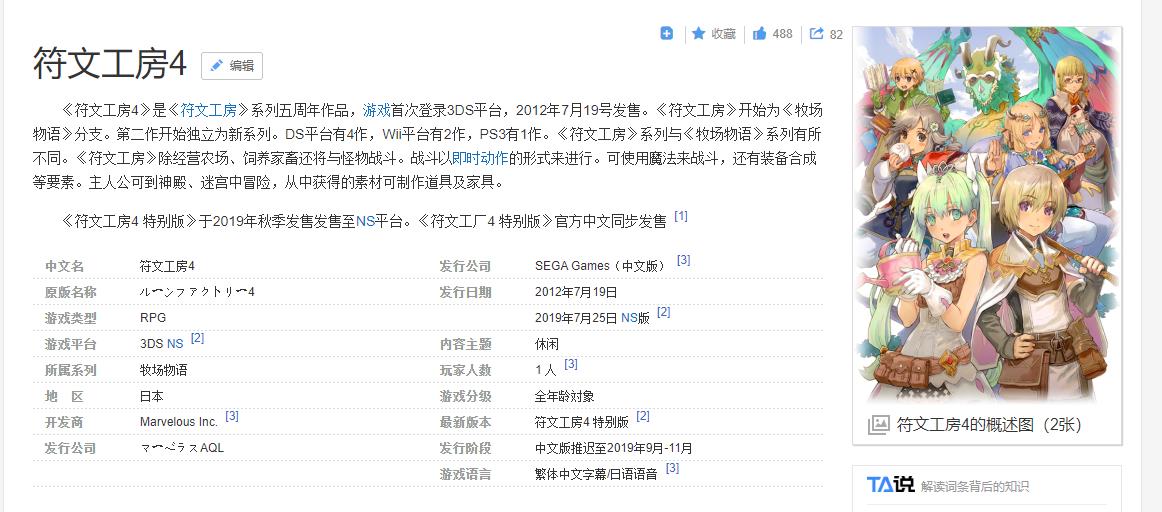Open the 即时动作 link

pyautogui.click(x=480, y=158)
